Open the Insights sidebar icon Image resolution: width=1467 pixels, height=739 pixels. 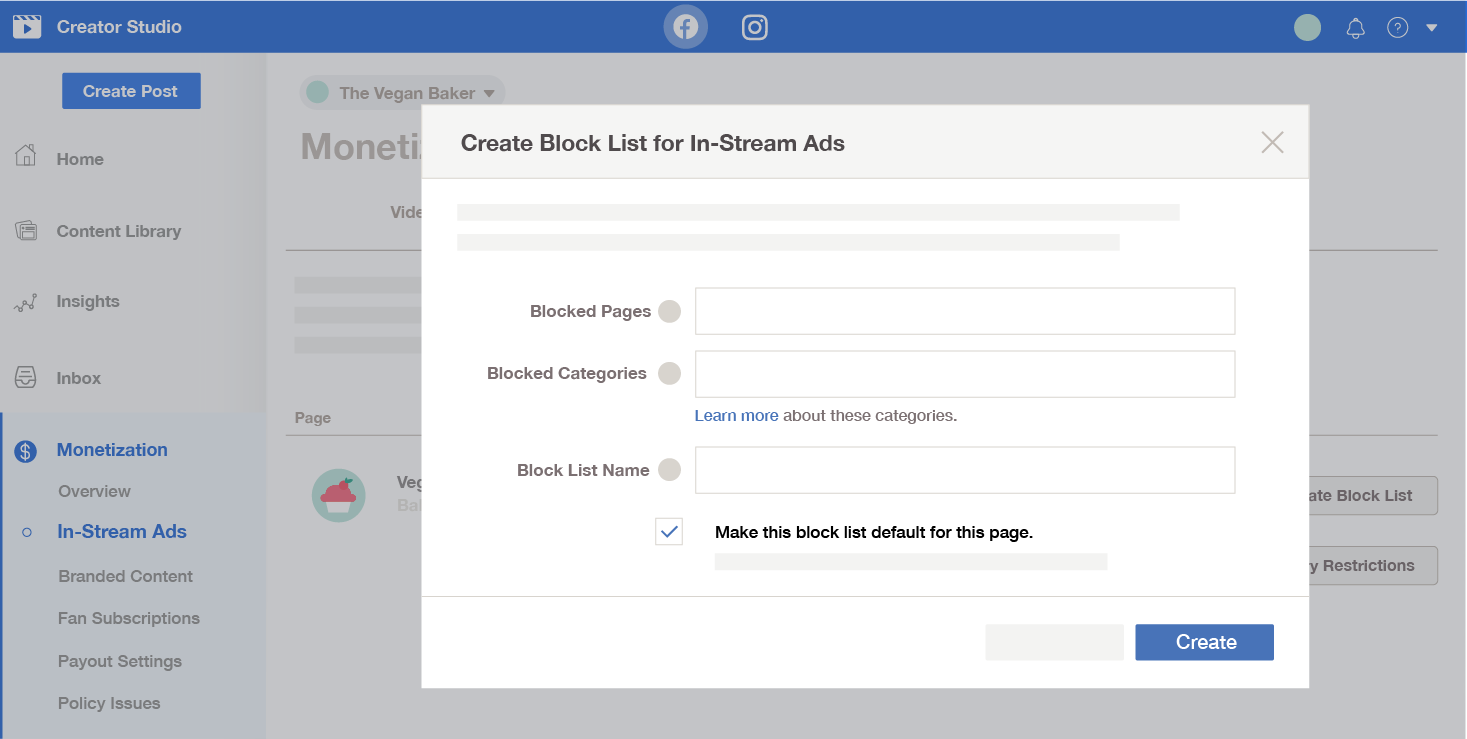click(x=26, y=300)
